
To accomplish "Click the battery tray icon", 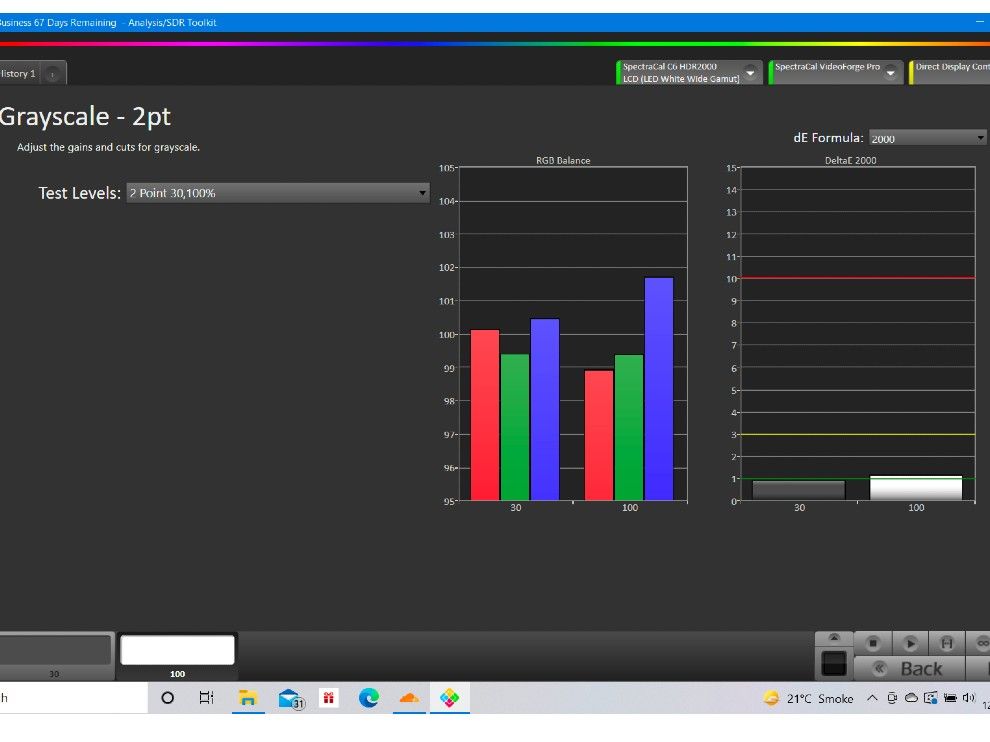I will (x=950, y=698).
